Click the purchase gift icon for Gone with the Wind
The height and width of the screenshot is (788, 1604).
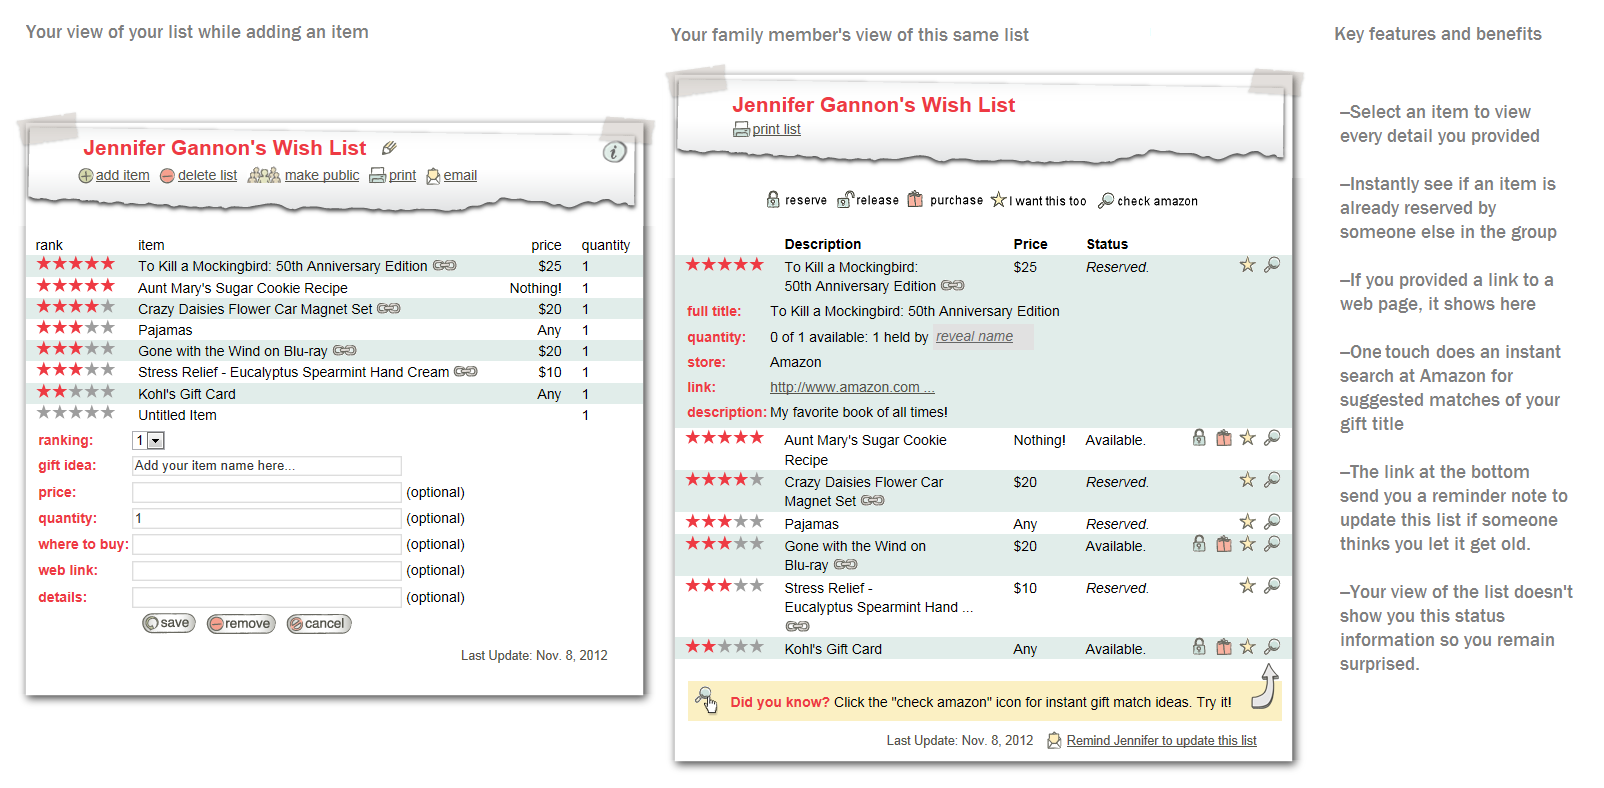click(x=1223, y=544)
